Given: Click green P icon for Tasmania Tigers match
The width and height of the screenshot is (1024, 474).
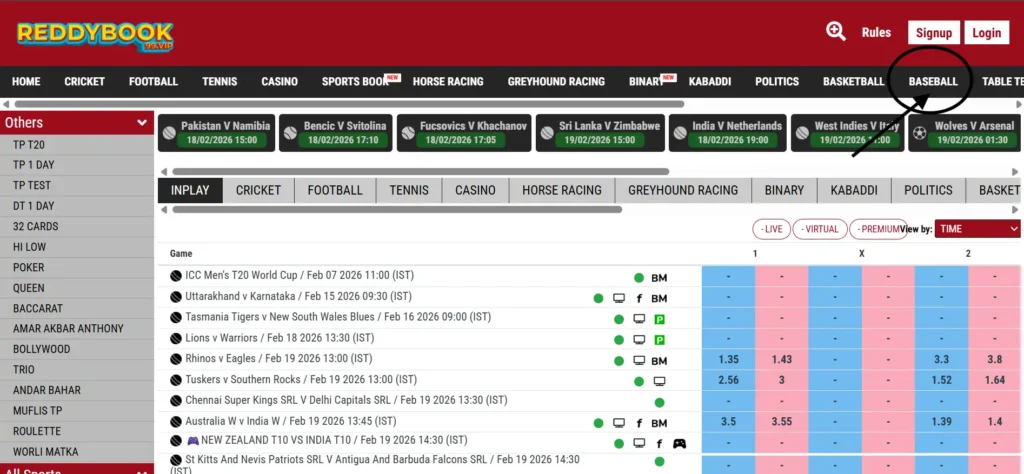Looking at the screenshot, I should (660, 319).
